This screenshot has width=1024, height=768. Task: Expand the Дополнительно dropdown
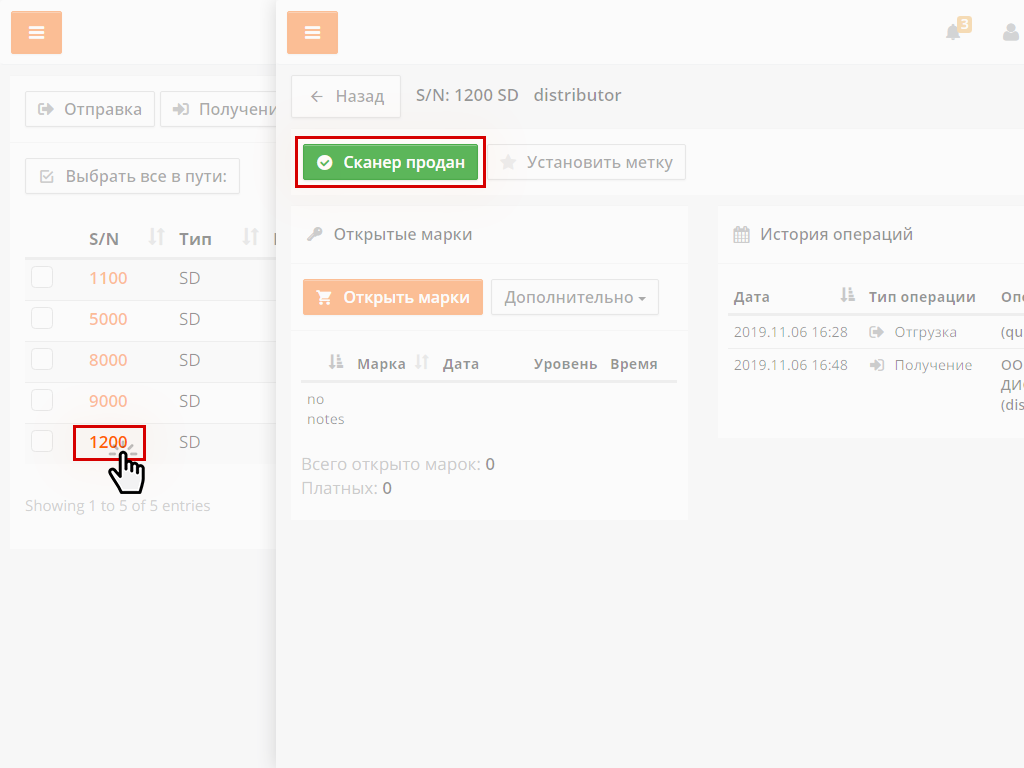pos(574,297)
